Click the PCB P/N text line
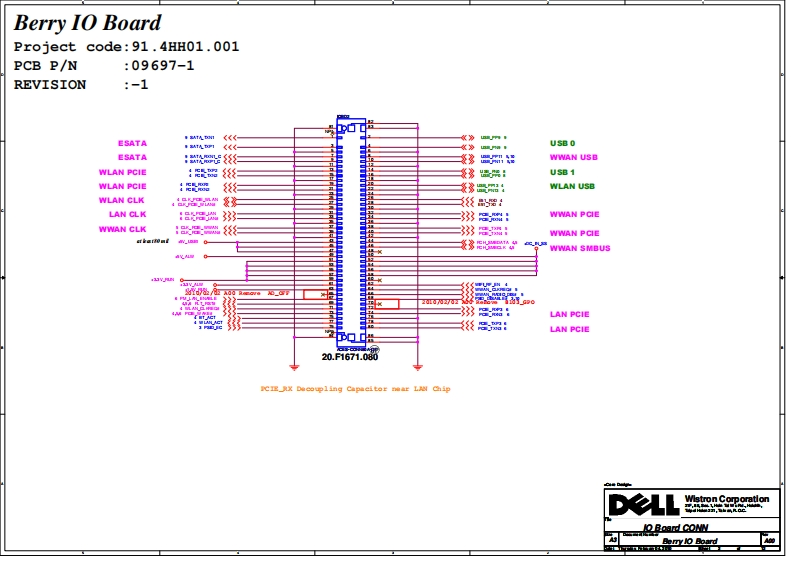Viewport: 793px width, 561px height. [x=104, y=66]
